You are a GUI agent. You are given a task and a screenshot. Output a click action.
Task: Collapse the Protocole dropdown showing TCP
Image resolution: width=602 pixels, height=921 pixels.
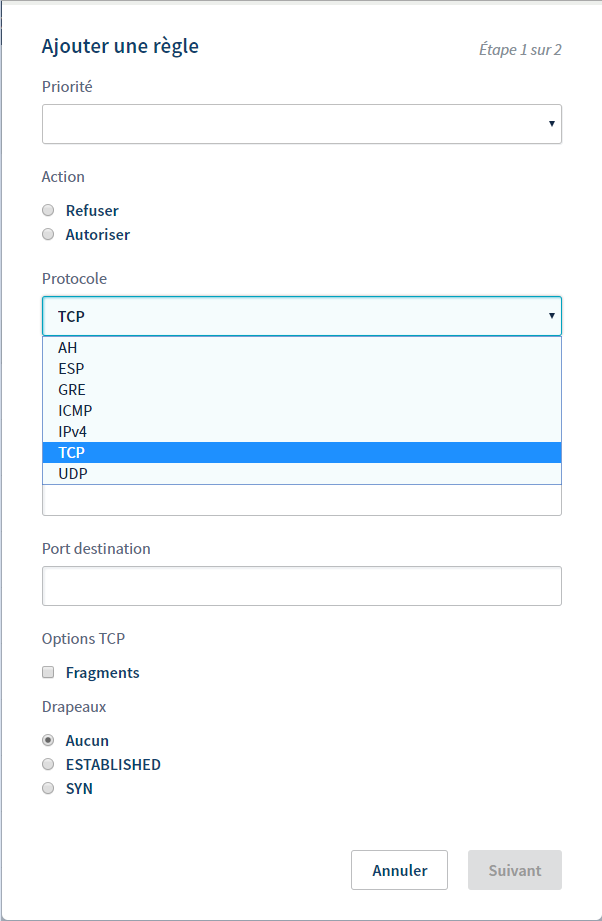(x=302, y=316)
